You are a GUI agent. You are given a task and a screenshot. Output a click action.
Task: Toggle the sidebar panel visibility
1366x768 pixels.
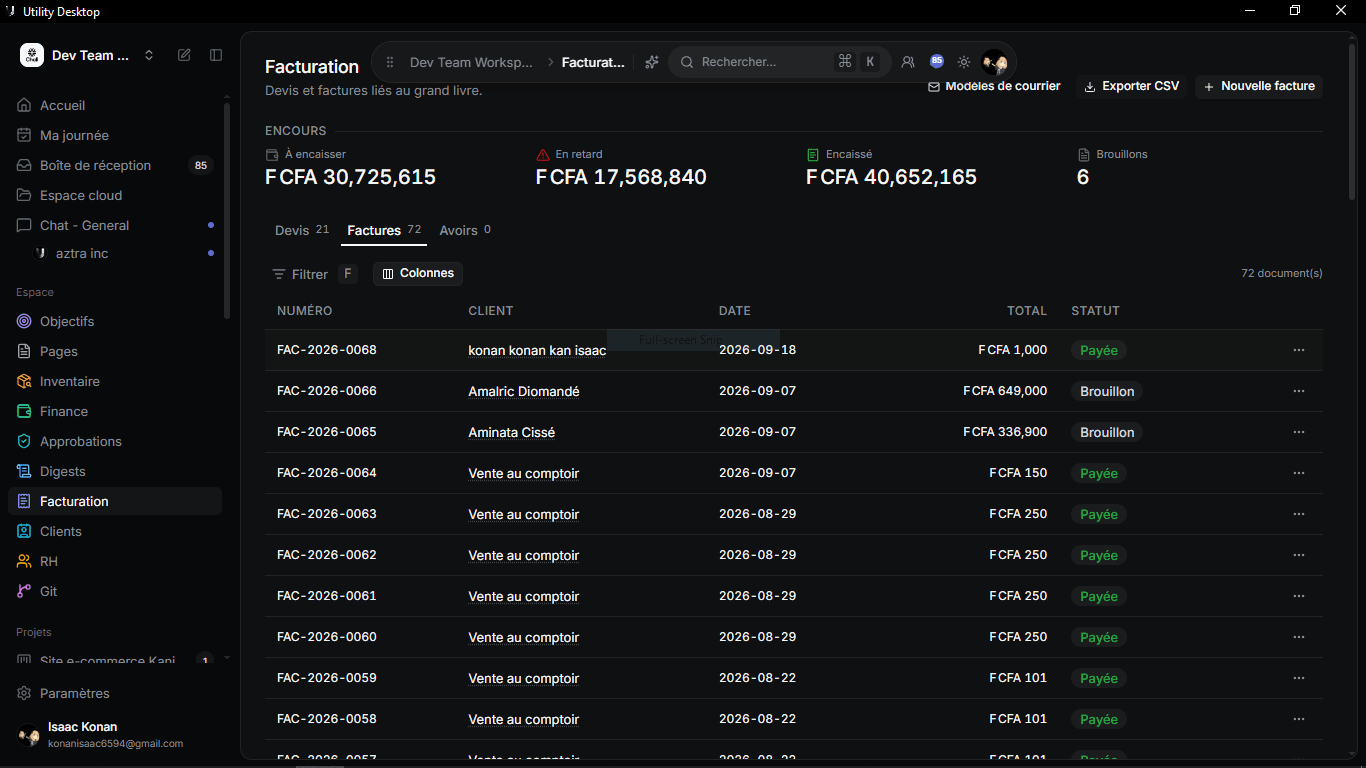click(x=216, y=55)
